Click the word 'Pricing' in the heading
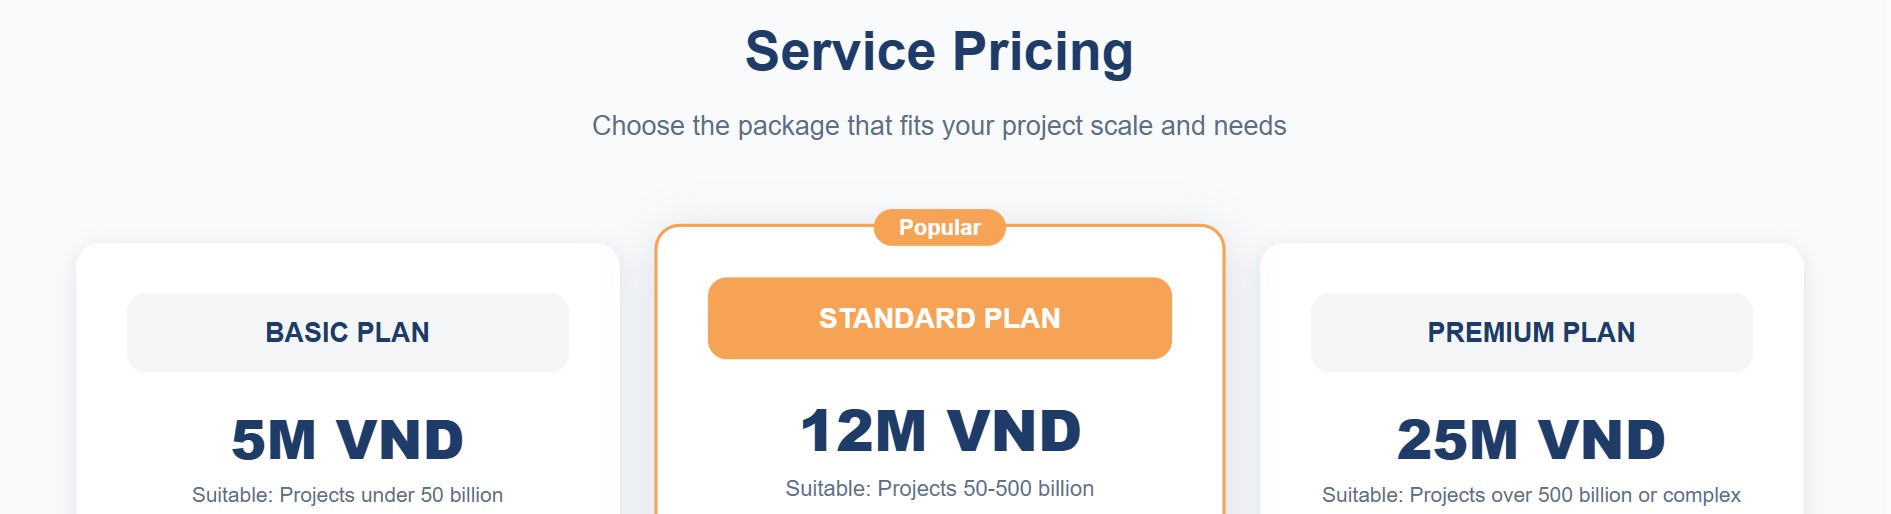This screenshot has height=514, width=1891. click(1042, 52)
